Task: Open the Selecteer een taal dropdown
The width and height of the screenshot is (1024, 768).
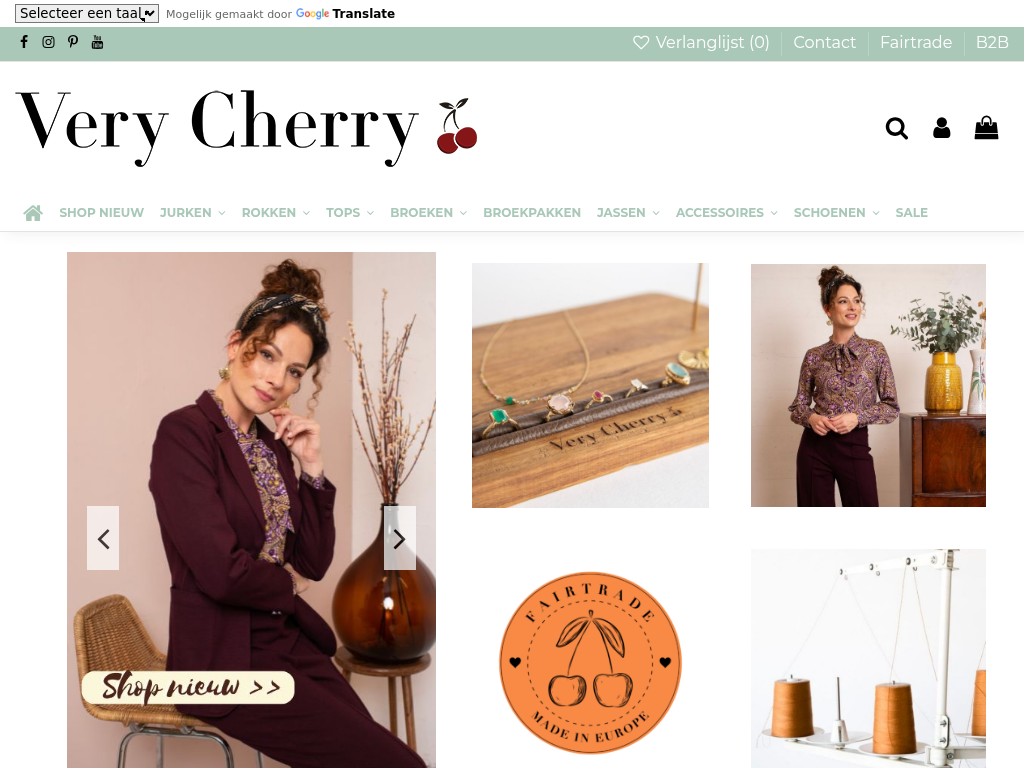Action: pos(87,13)
